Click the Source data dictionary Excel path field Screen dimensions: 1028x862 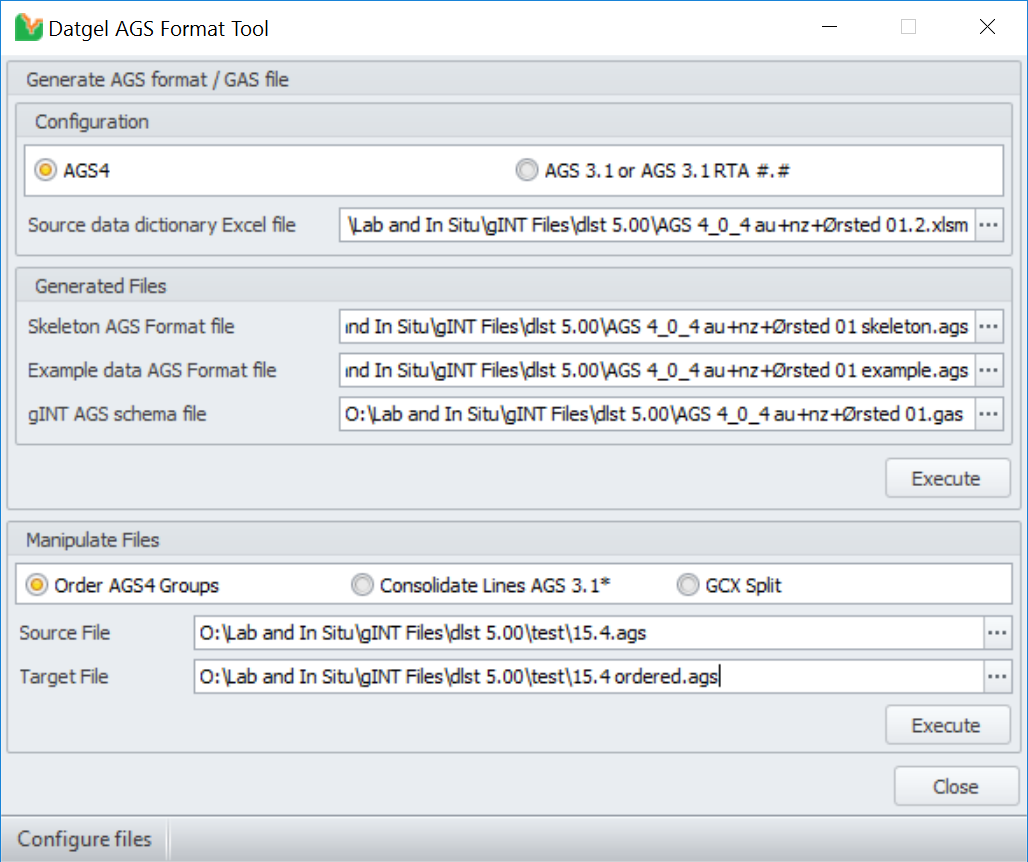click(657, 225)
